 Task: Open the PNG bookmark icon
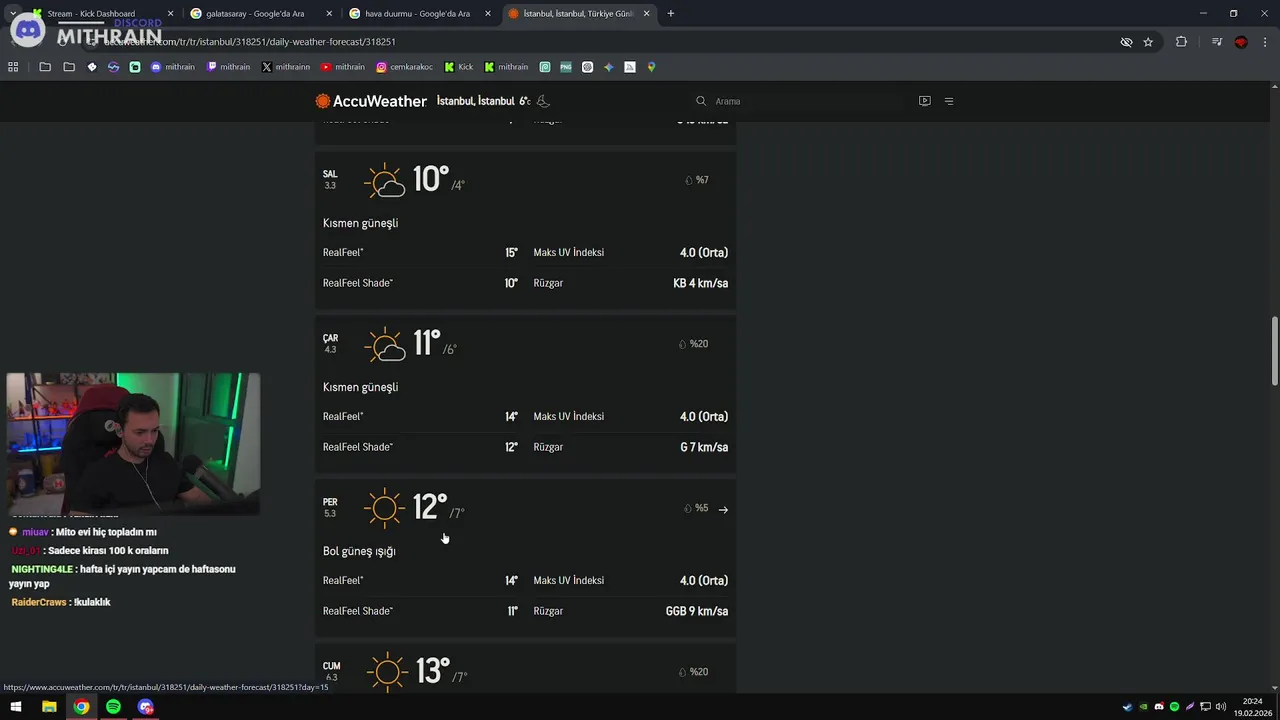coord(566,67)
